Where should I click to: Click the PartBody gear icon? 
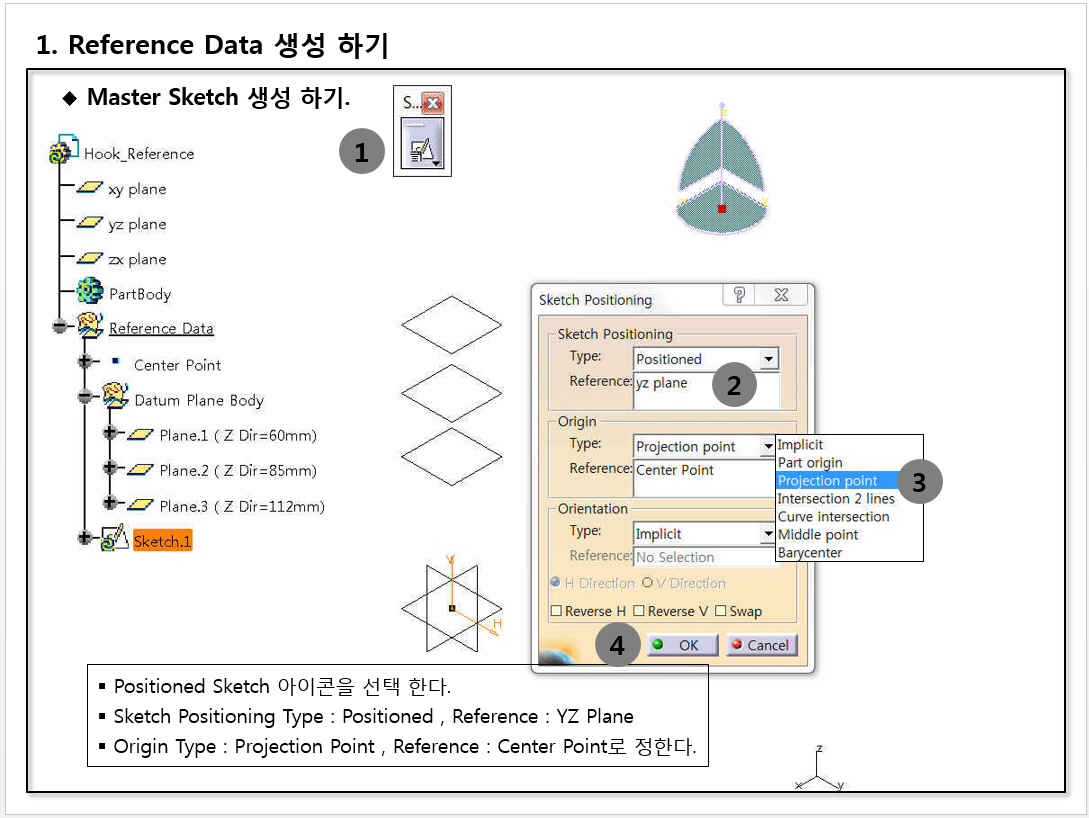coord(90,293)
